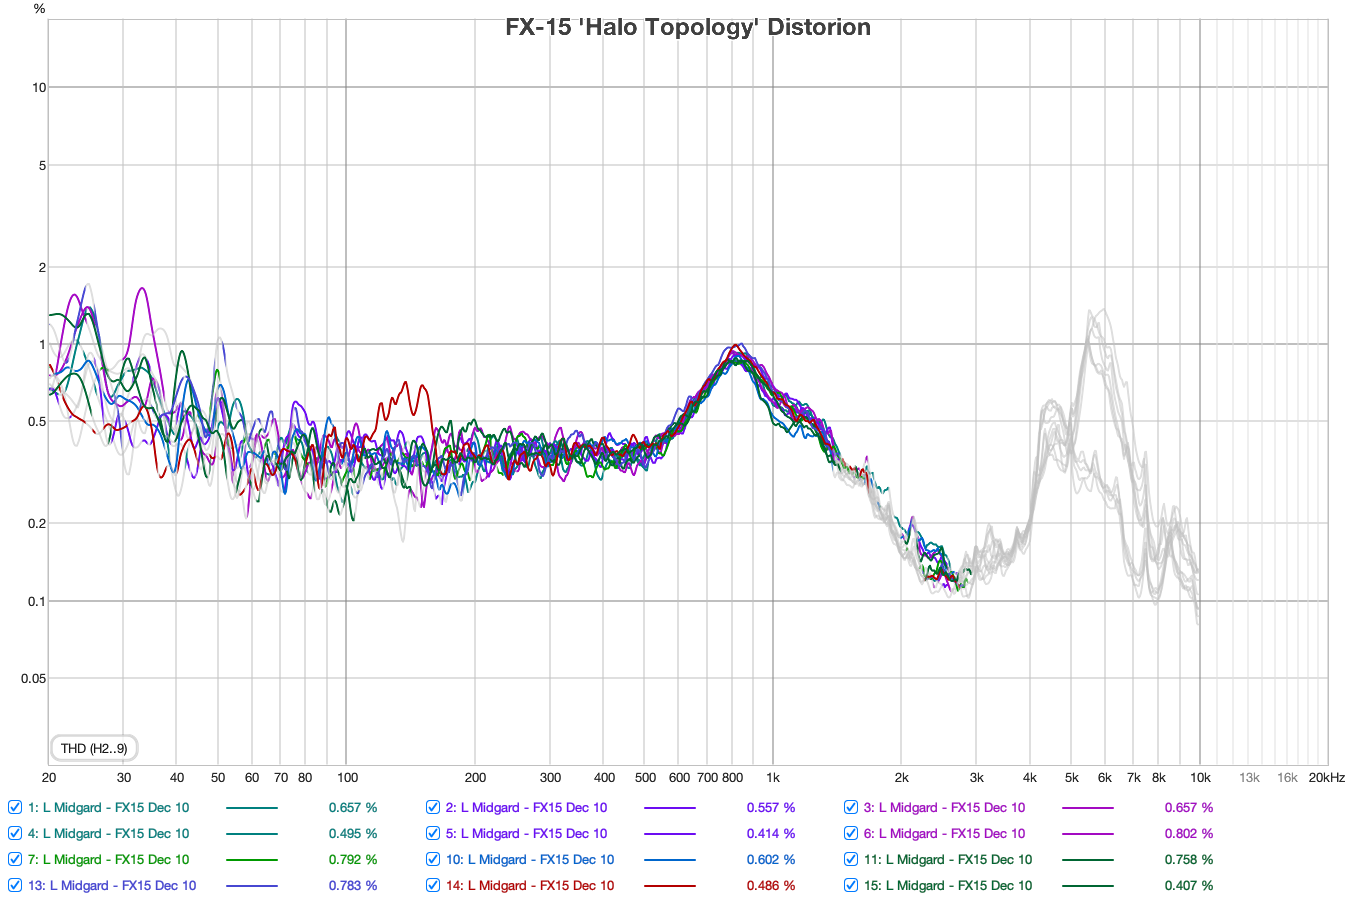Select legend label 10: L Midgard - FX15 Dec 10
The width and height of the screenshot is (1352, 900).
[530, 859]
